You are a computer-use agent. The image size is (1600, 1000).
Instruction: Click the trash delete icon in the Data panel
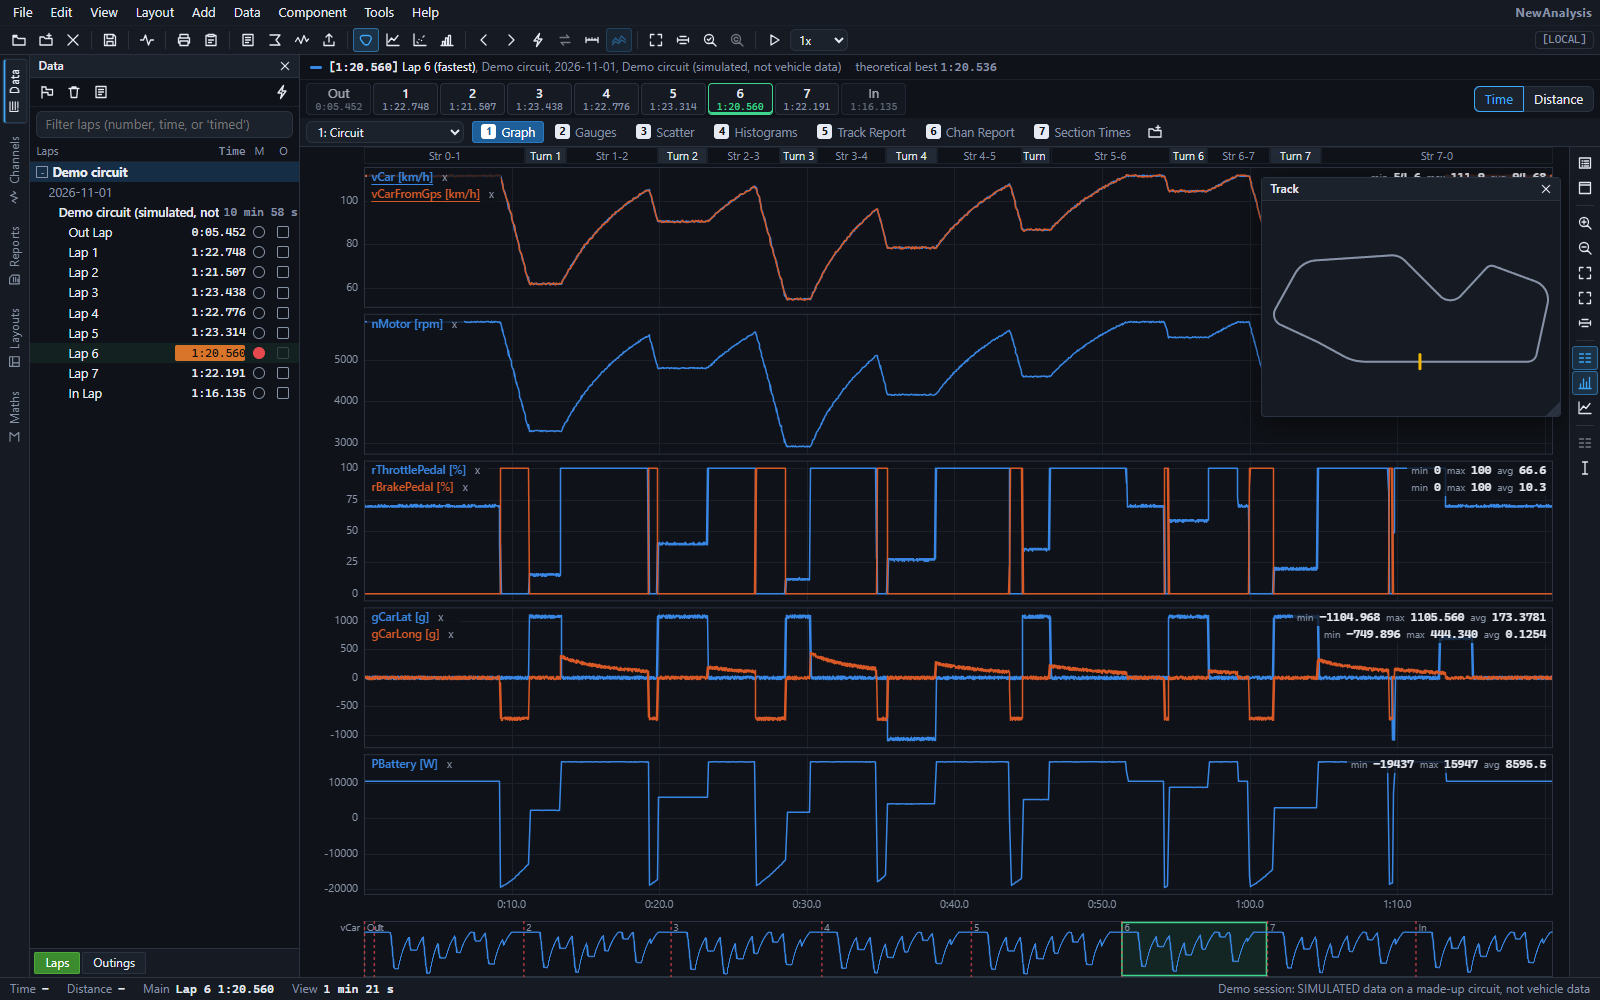tap(74, 92)
